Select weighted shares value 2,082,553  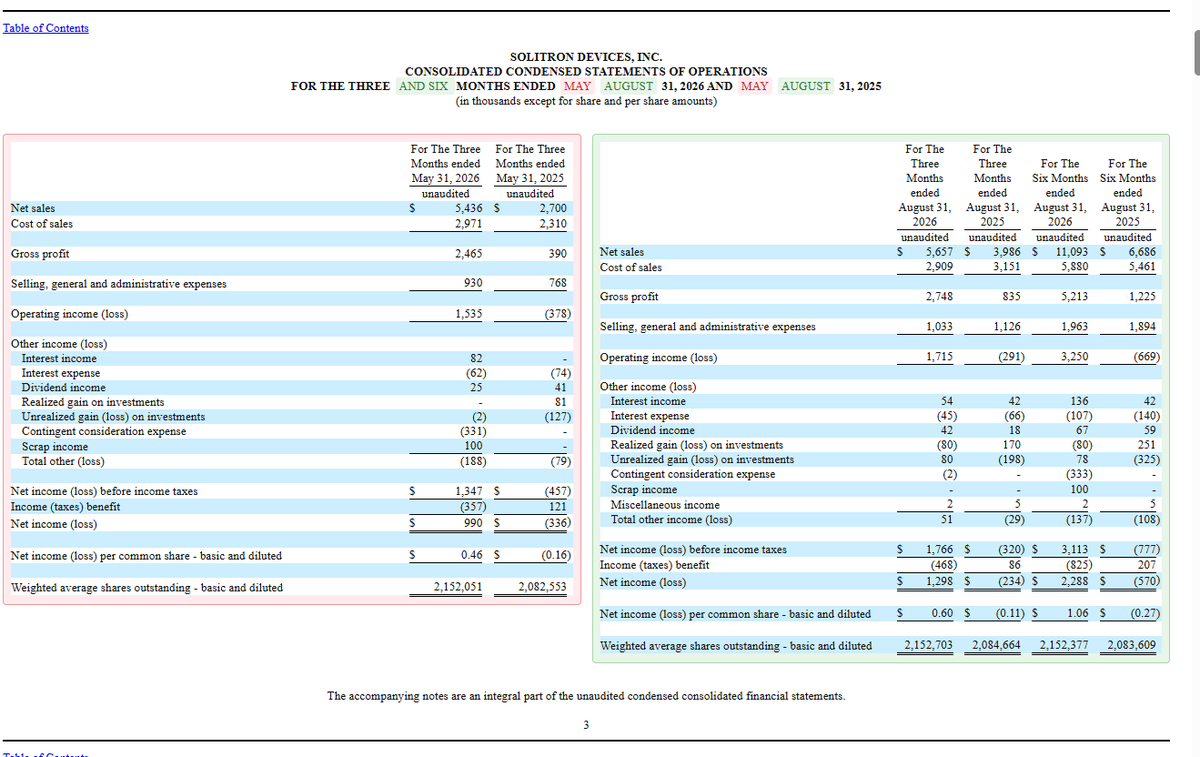[x=543, y=587]
